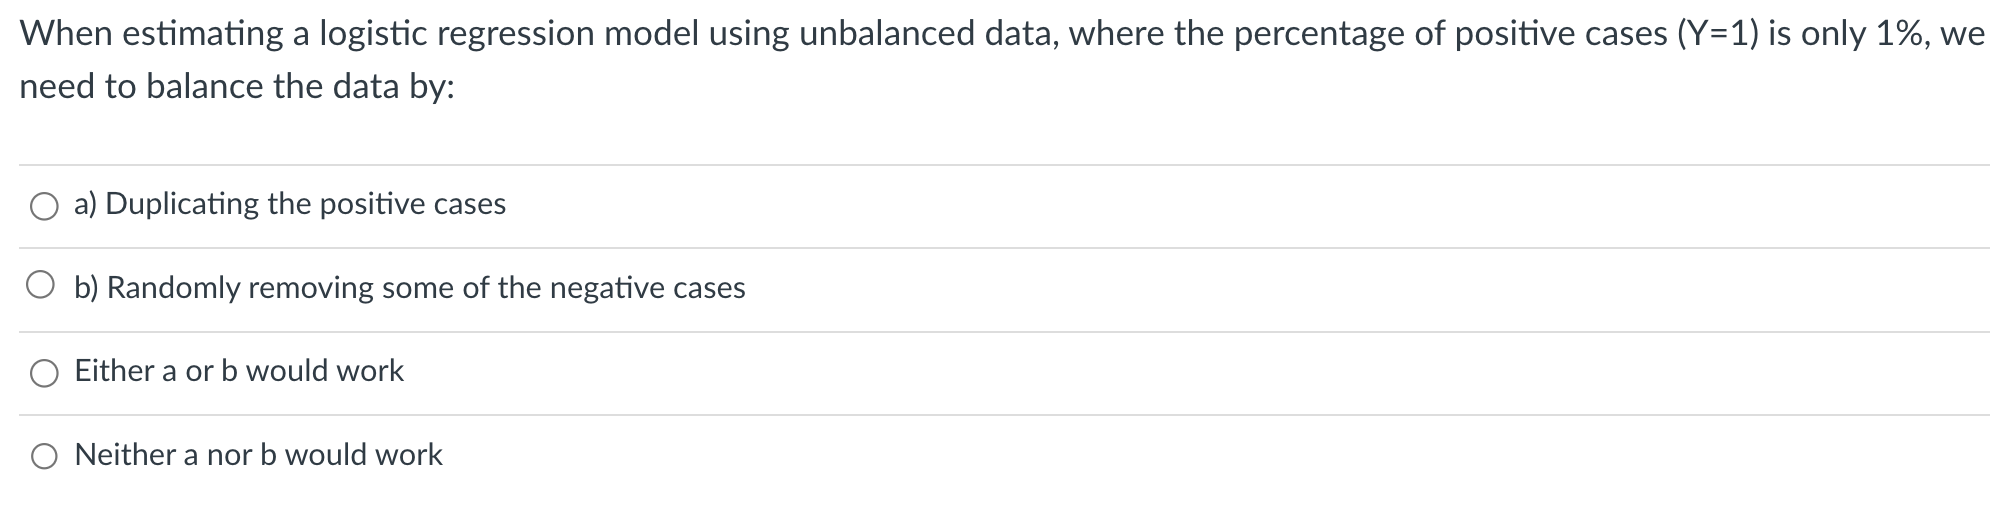Choose the radio button for b) Randomly removing
The image size is (2002, 512).
point(43,288)
